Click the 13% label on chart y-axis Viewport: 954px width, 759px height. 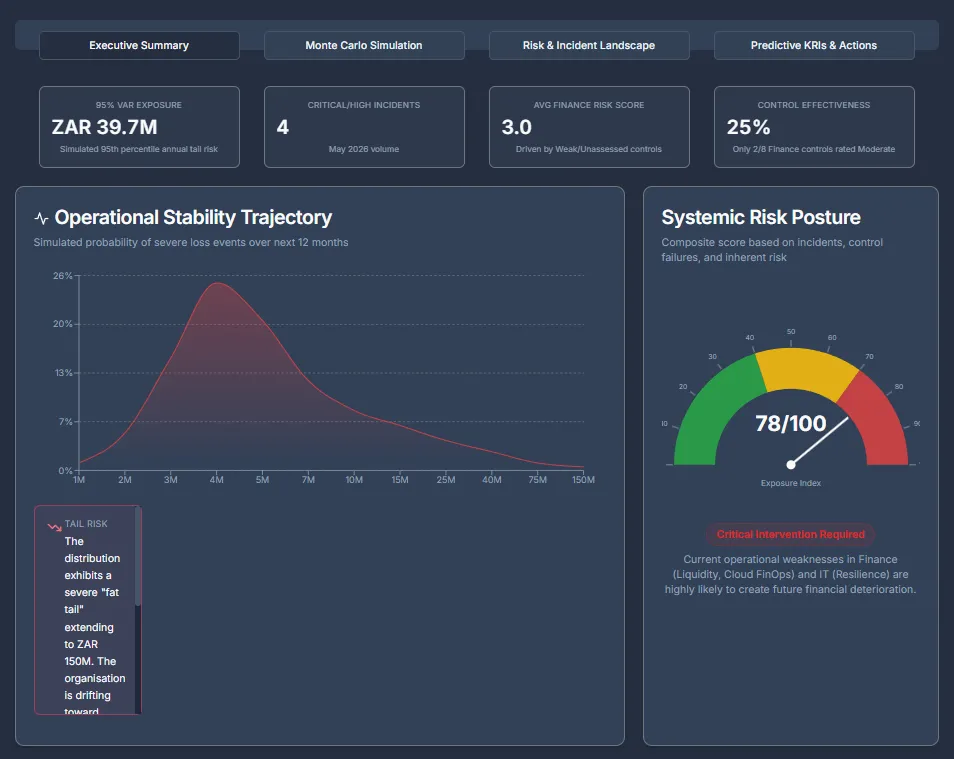pyautogui.click(x=63, y=373)
